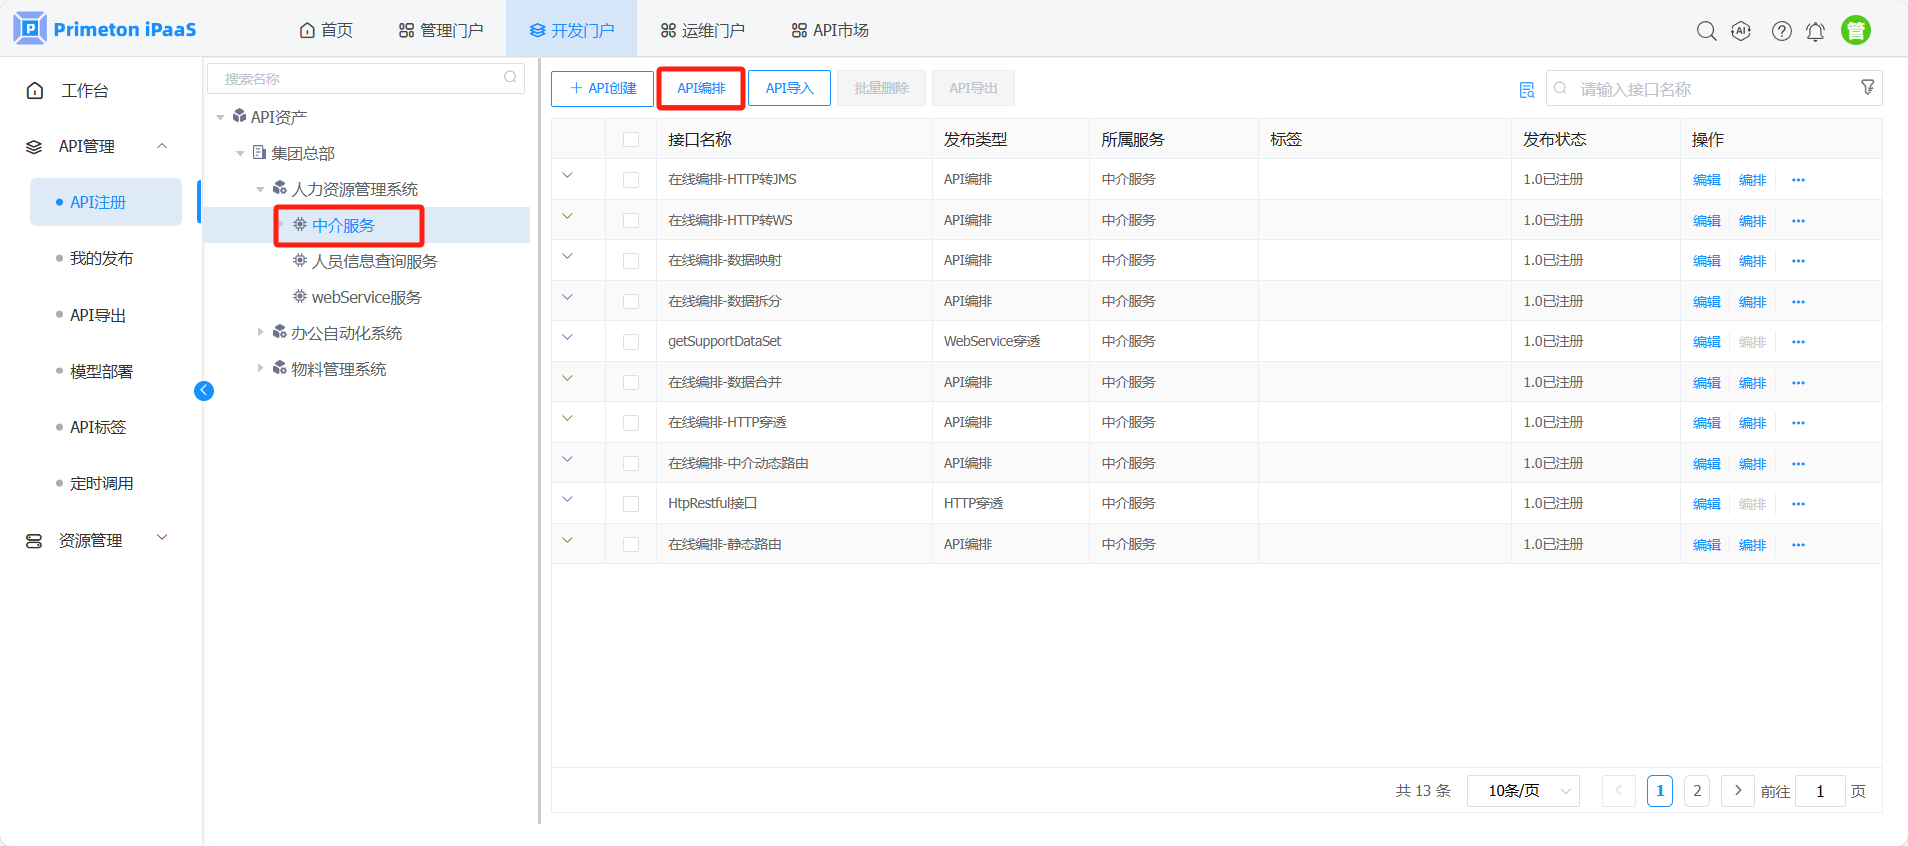The height and width of the screenshot is (846, 1908).
Task: Click the search magnifier icon in header
Action: tap(1706, 31)
